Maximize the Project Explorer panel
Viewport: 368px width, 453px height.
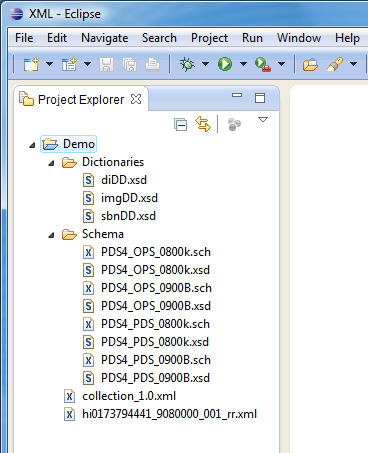[x=260, y=98]
